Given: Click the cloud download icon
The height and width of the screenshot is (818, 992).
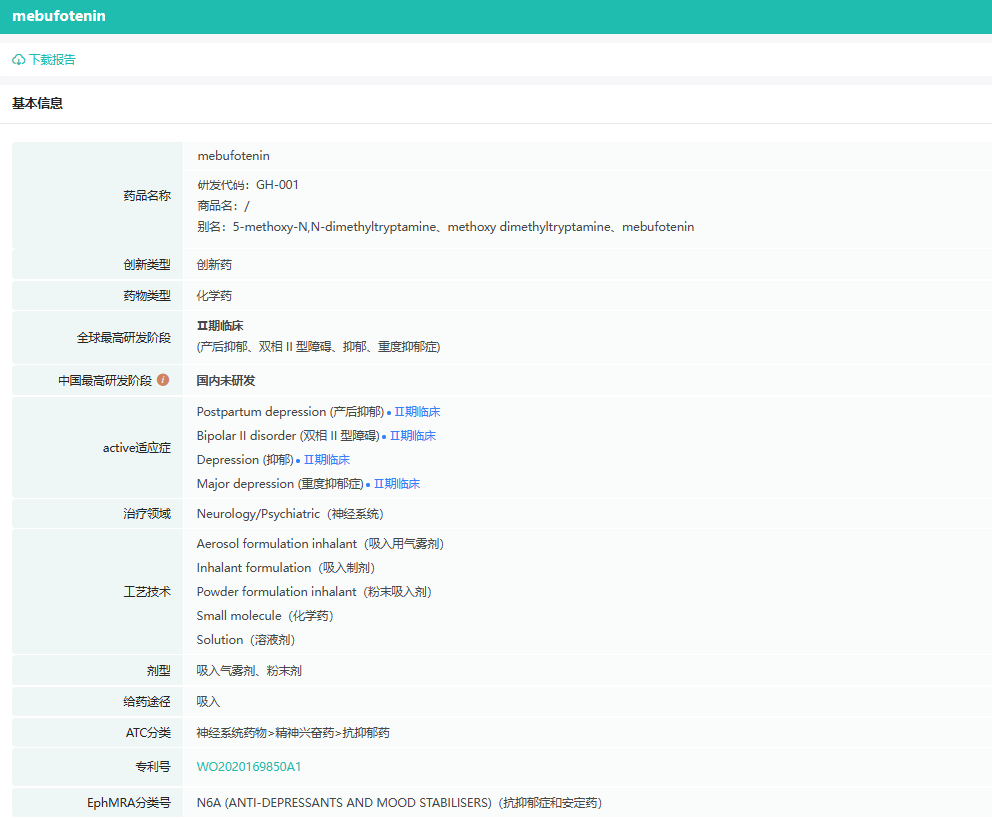Looking at the screenshot, I should [19, 60].
